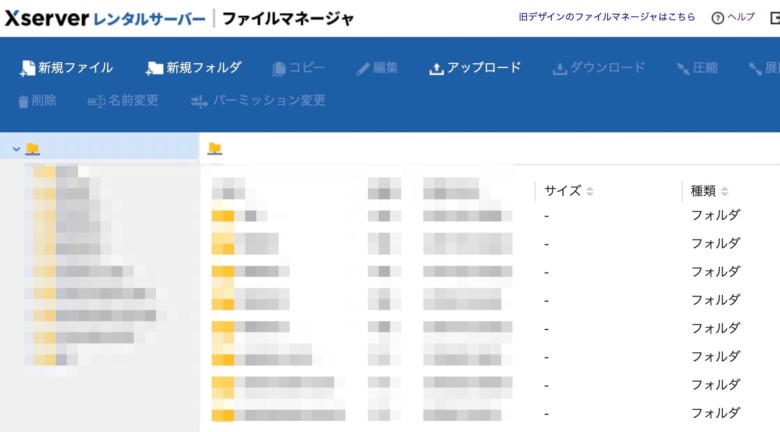780x432 pixels.
Task: Click the 名前変更 rename icon
Action: (x=97, y=102)
